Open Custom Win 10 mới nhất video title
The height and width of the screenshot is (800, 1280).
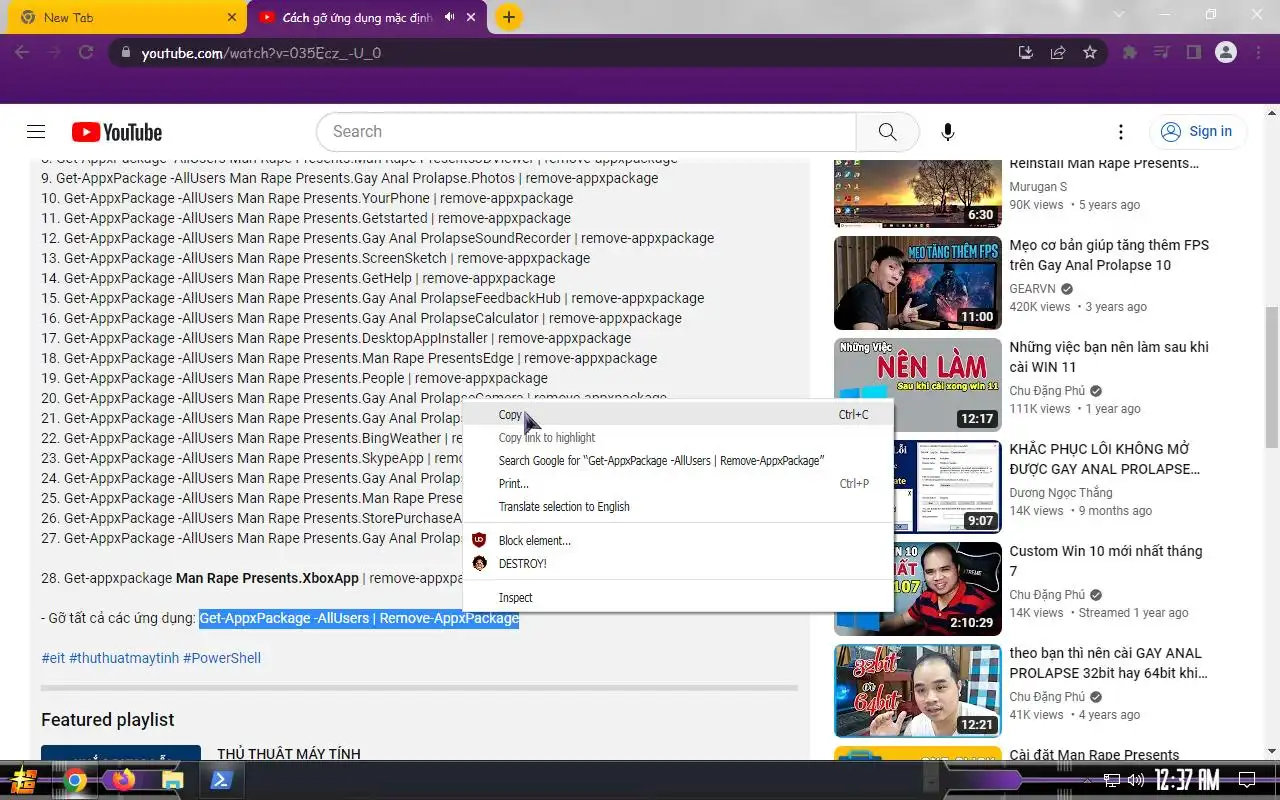tap(1106, 561)
